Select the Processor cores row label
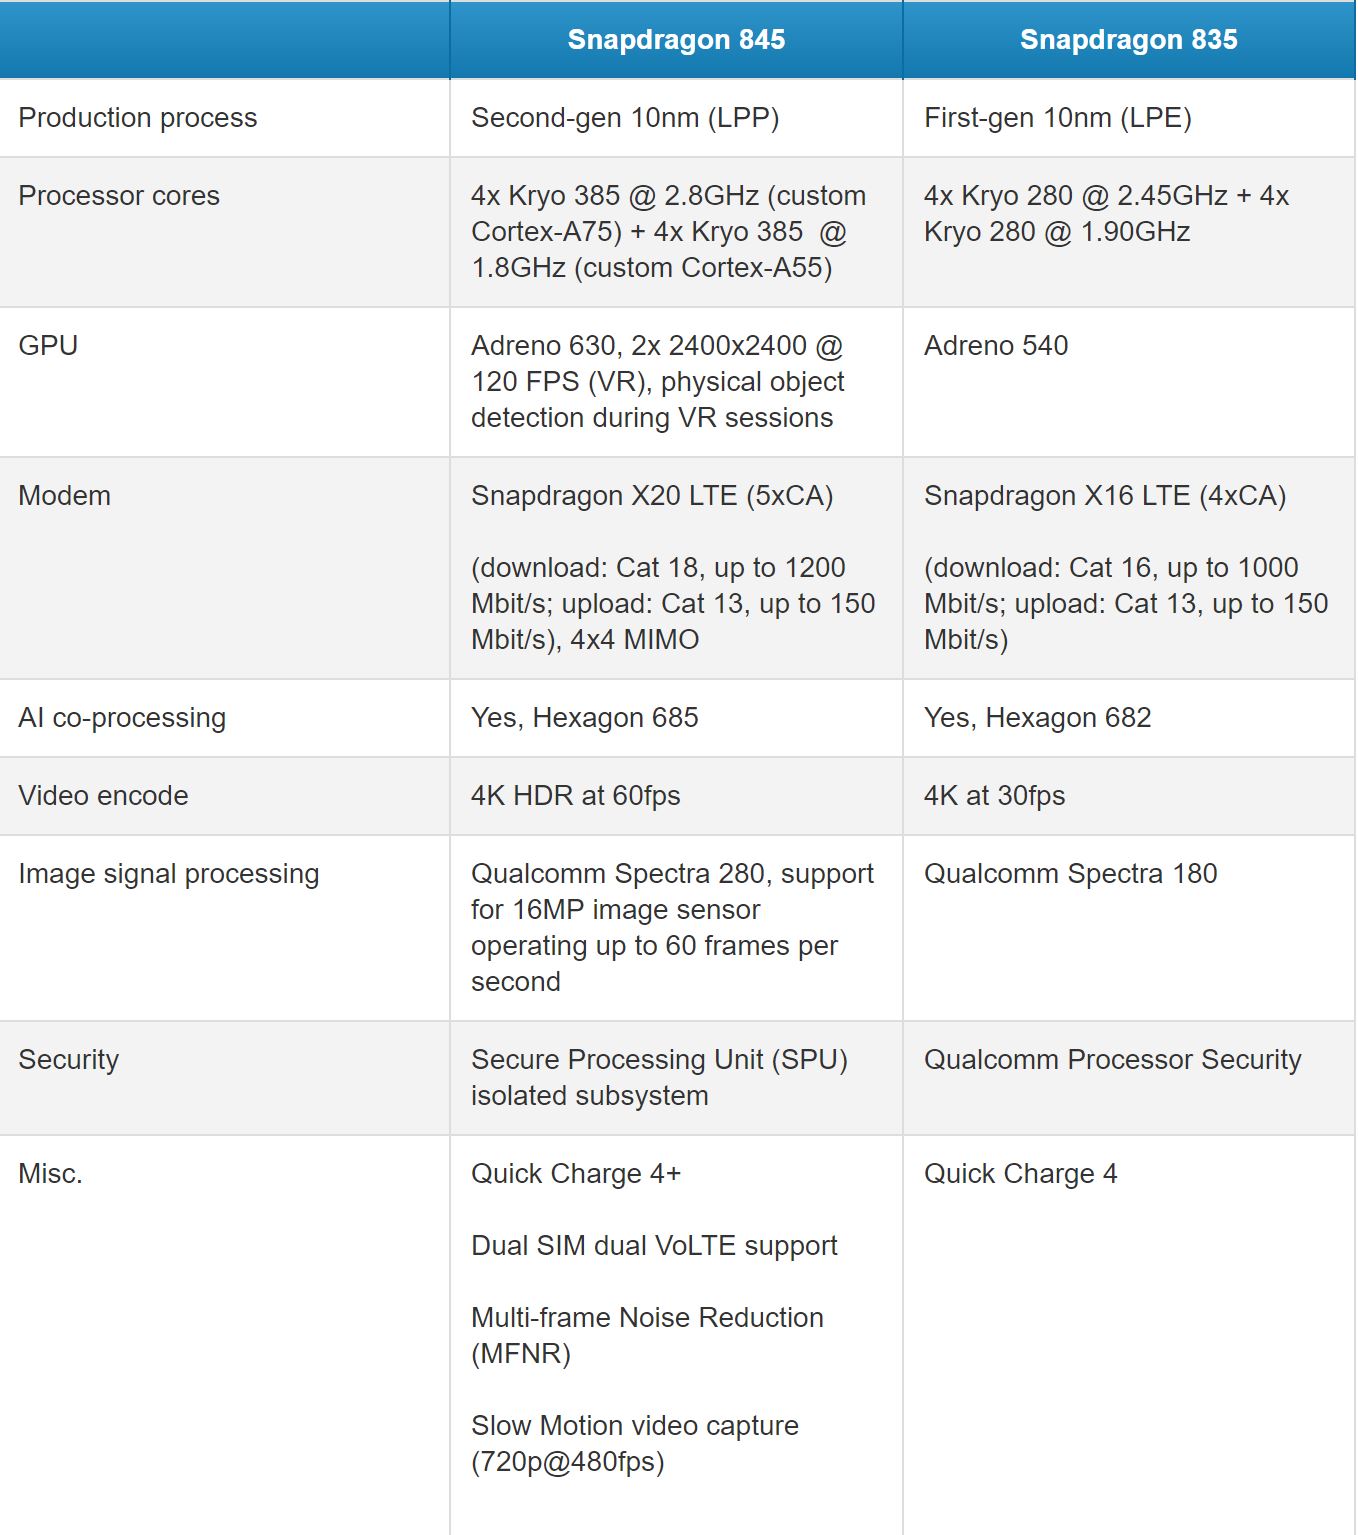Viewport: 1358px width, 1535px height. click(x=119, y=196)
